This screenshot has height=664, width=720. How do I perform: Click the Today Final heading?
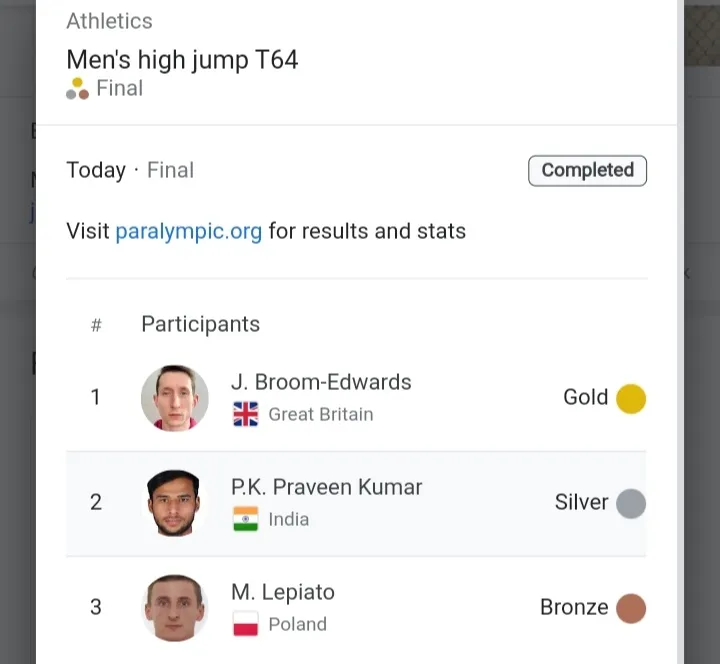pyautogui.click(x=130, y=170)
